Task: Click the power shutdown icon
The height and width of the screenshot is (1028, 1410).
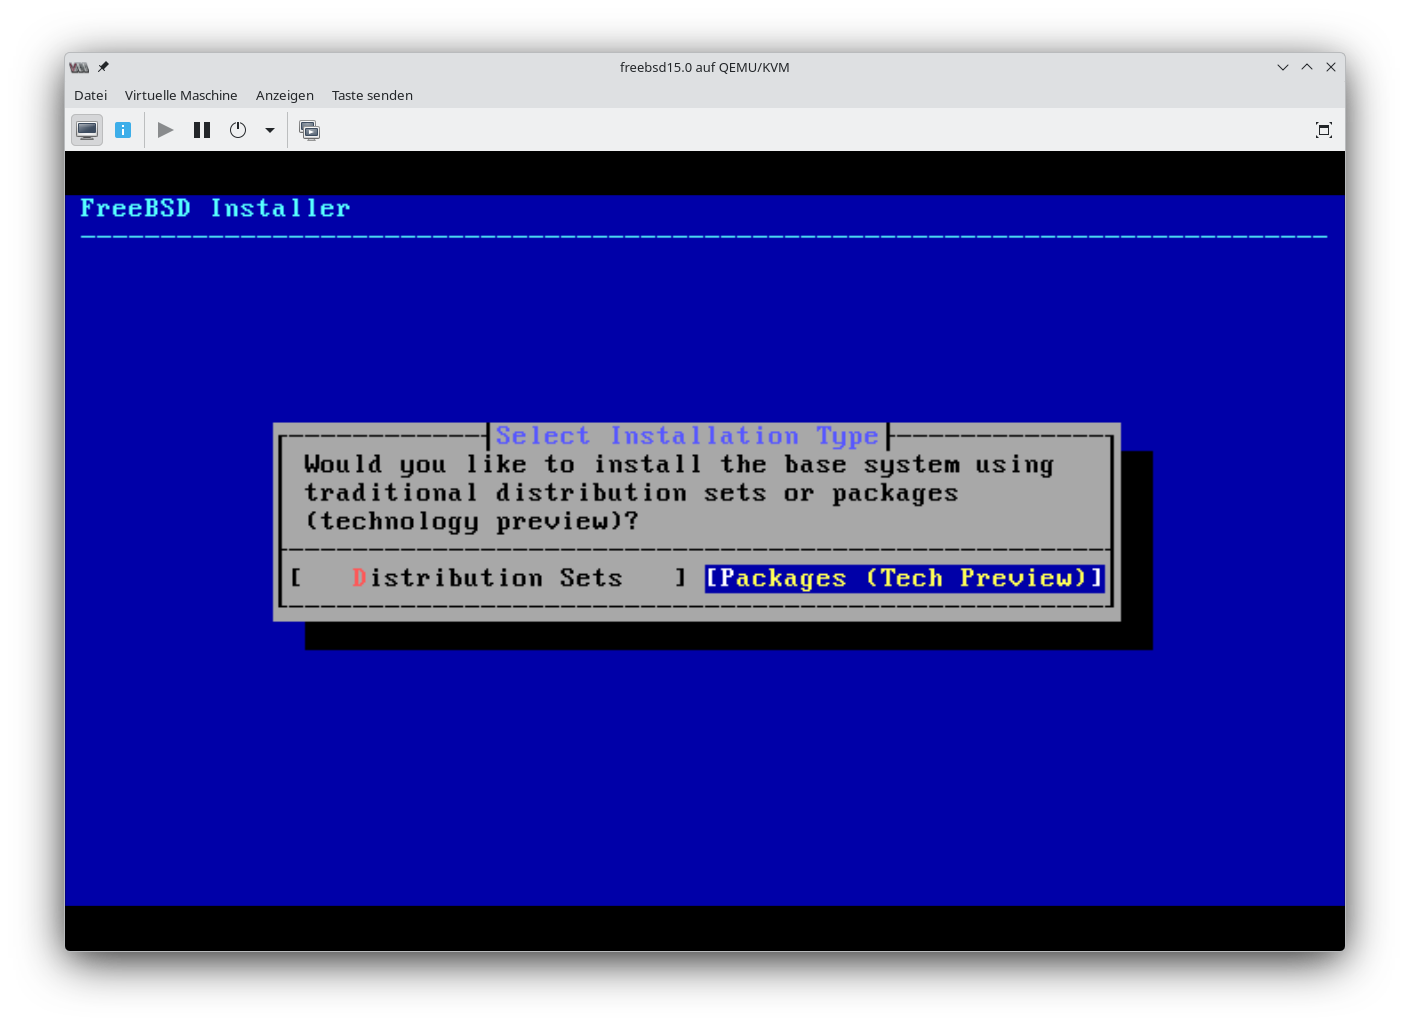Action: [x=238, y=130]
